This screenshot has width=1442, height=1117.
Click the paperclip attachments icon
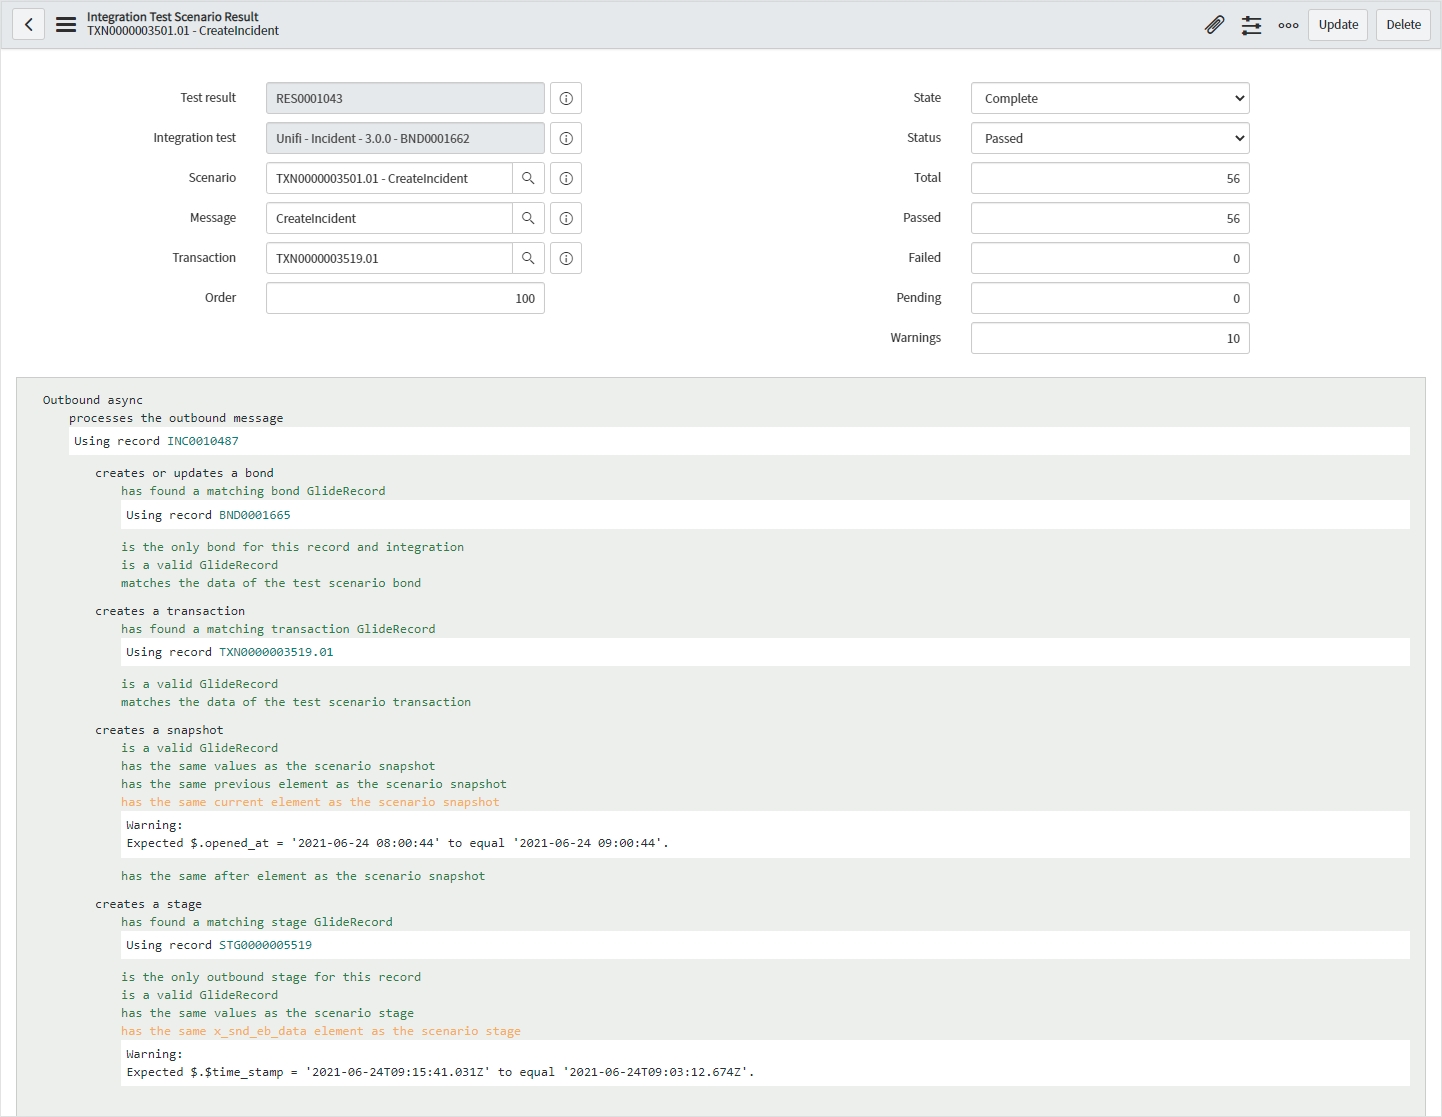(1214, 25)
